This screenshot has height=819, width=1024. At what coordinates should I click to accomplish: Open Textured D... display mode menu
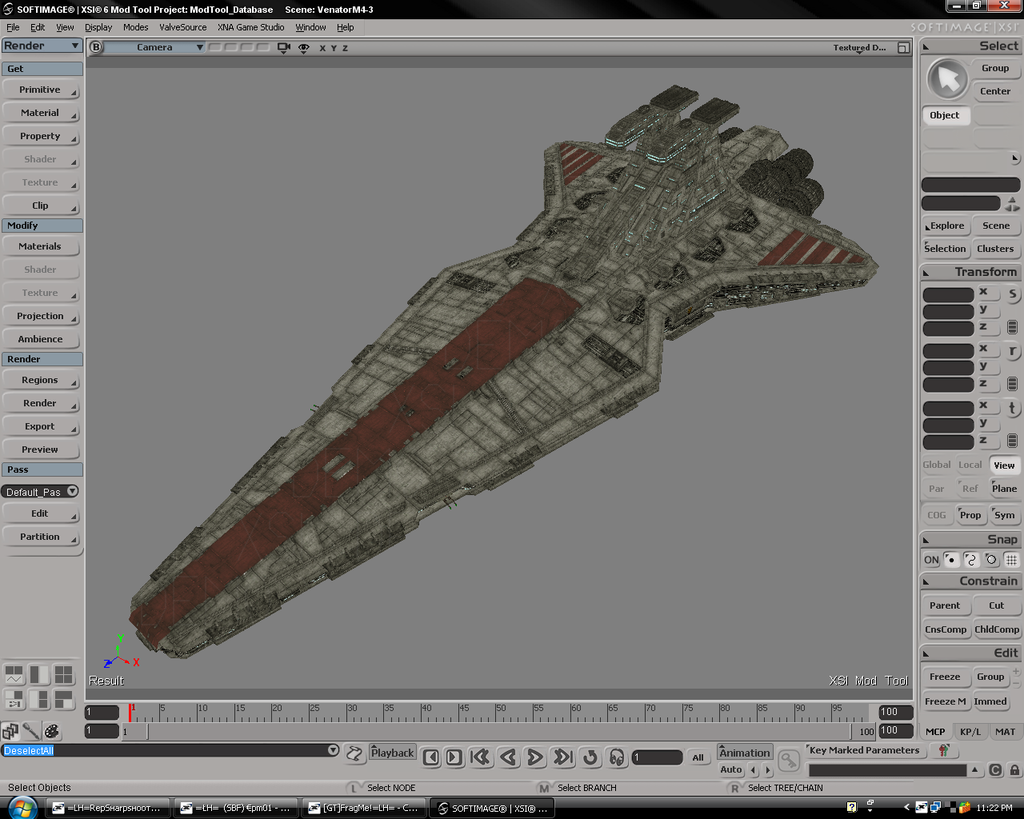coord(859,48)
